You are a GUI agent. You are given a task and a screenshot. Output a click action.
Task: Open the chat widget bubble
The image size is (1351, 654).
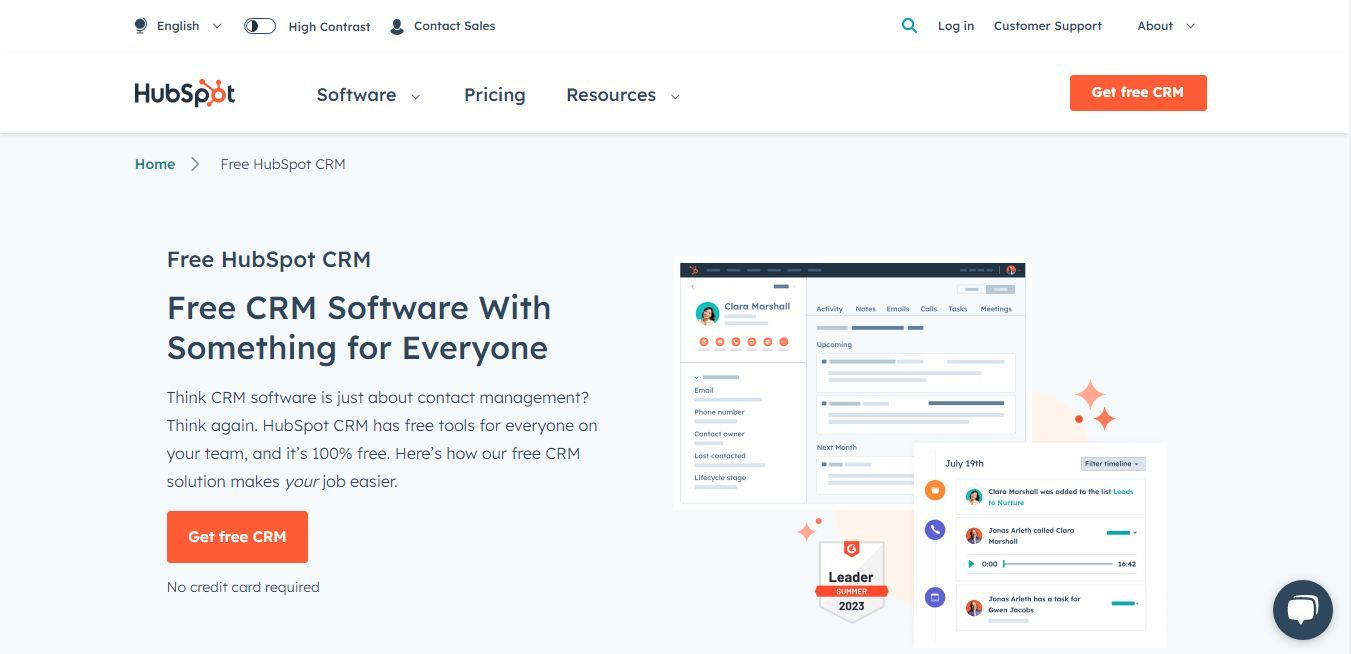coord(1302,609)
